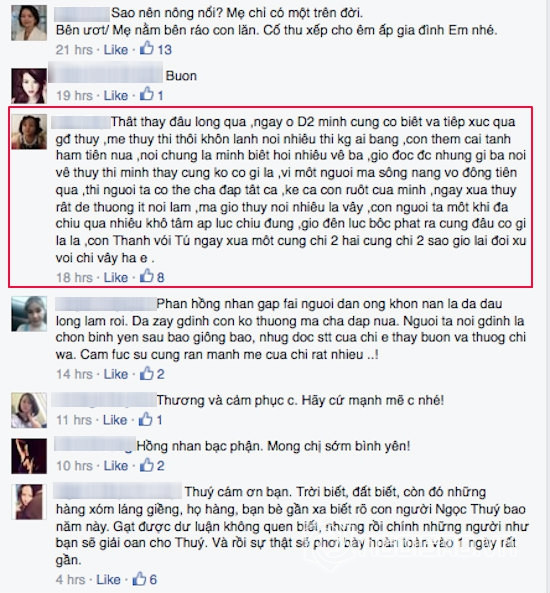Image resolution: width=550 pixels, height=593 pixels.
Task: Click thumbs-up icon on 14 hrs comment
Action: coord(147,373)
